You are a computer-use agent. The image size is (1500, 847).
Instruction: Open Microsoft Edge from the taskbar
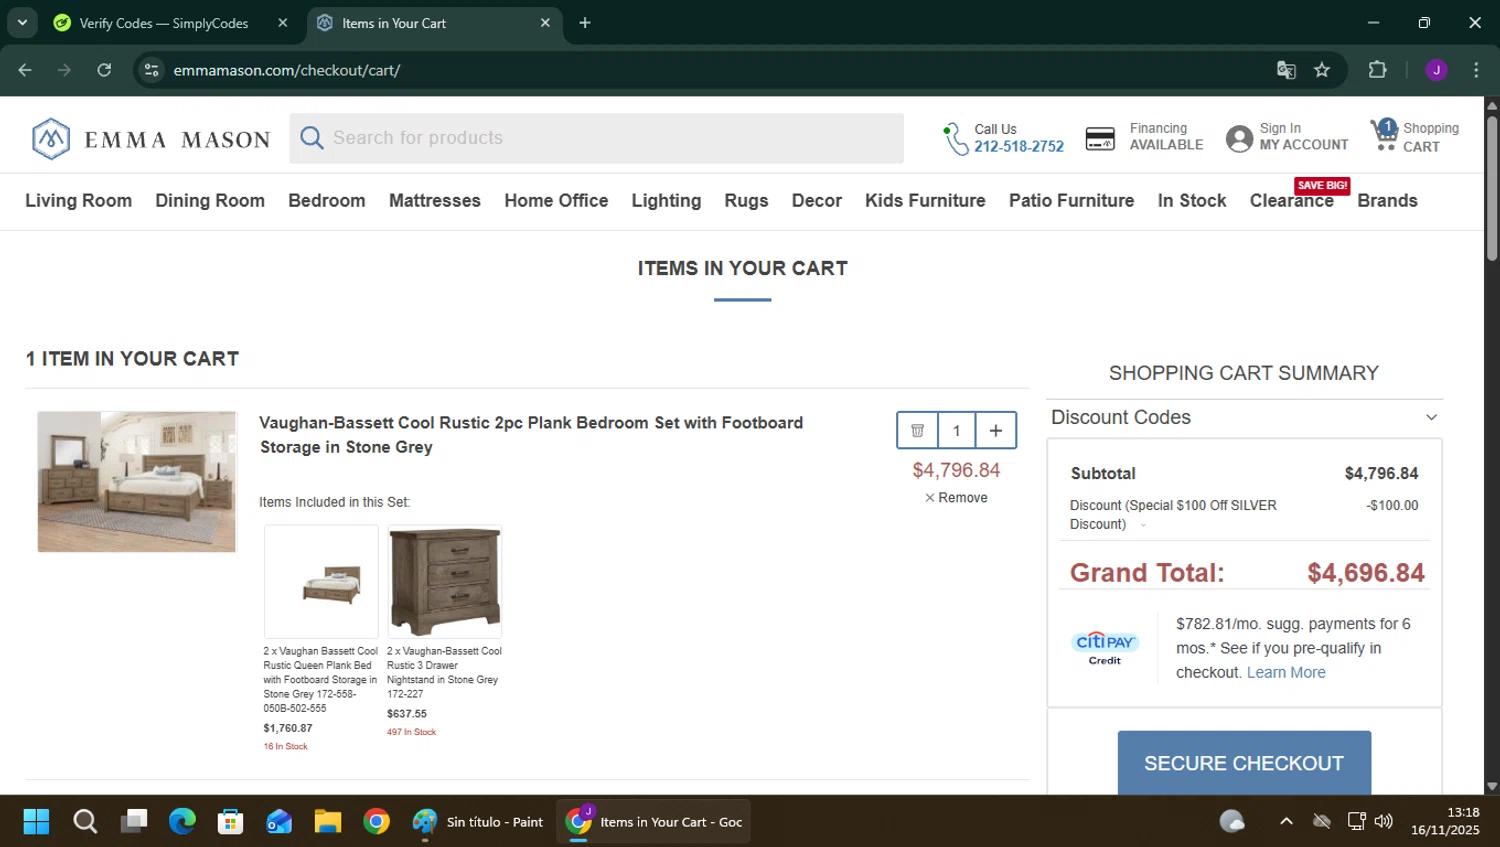(182, 822)
